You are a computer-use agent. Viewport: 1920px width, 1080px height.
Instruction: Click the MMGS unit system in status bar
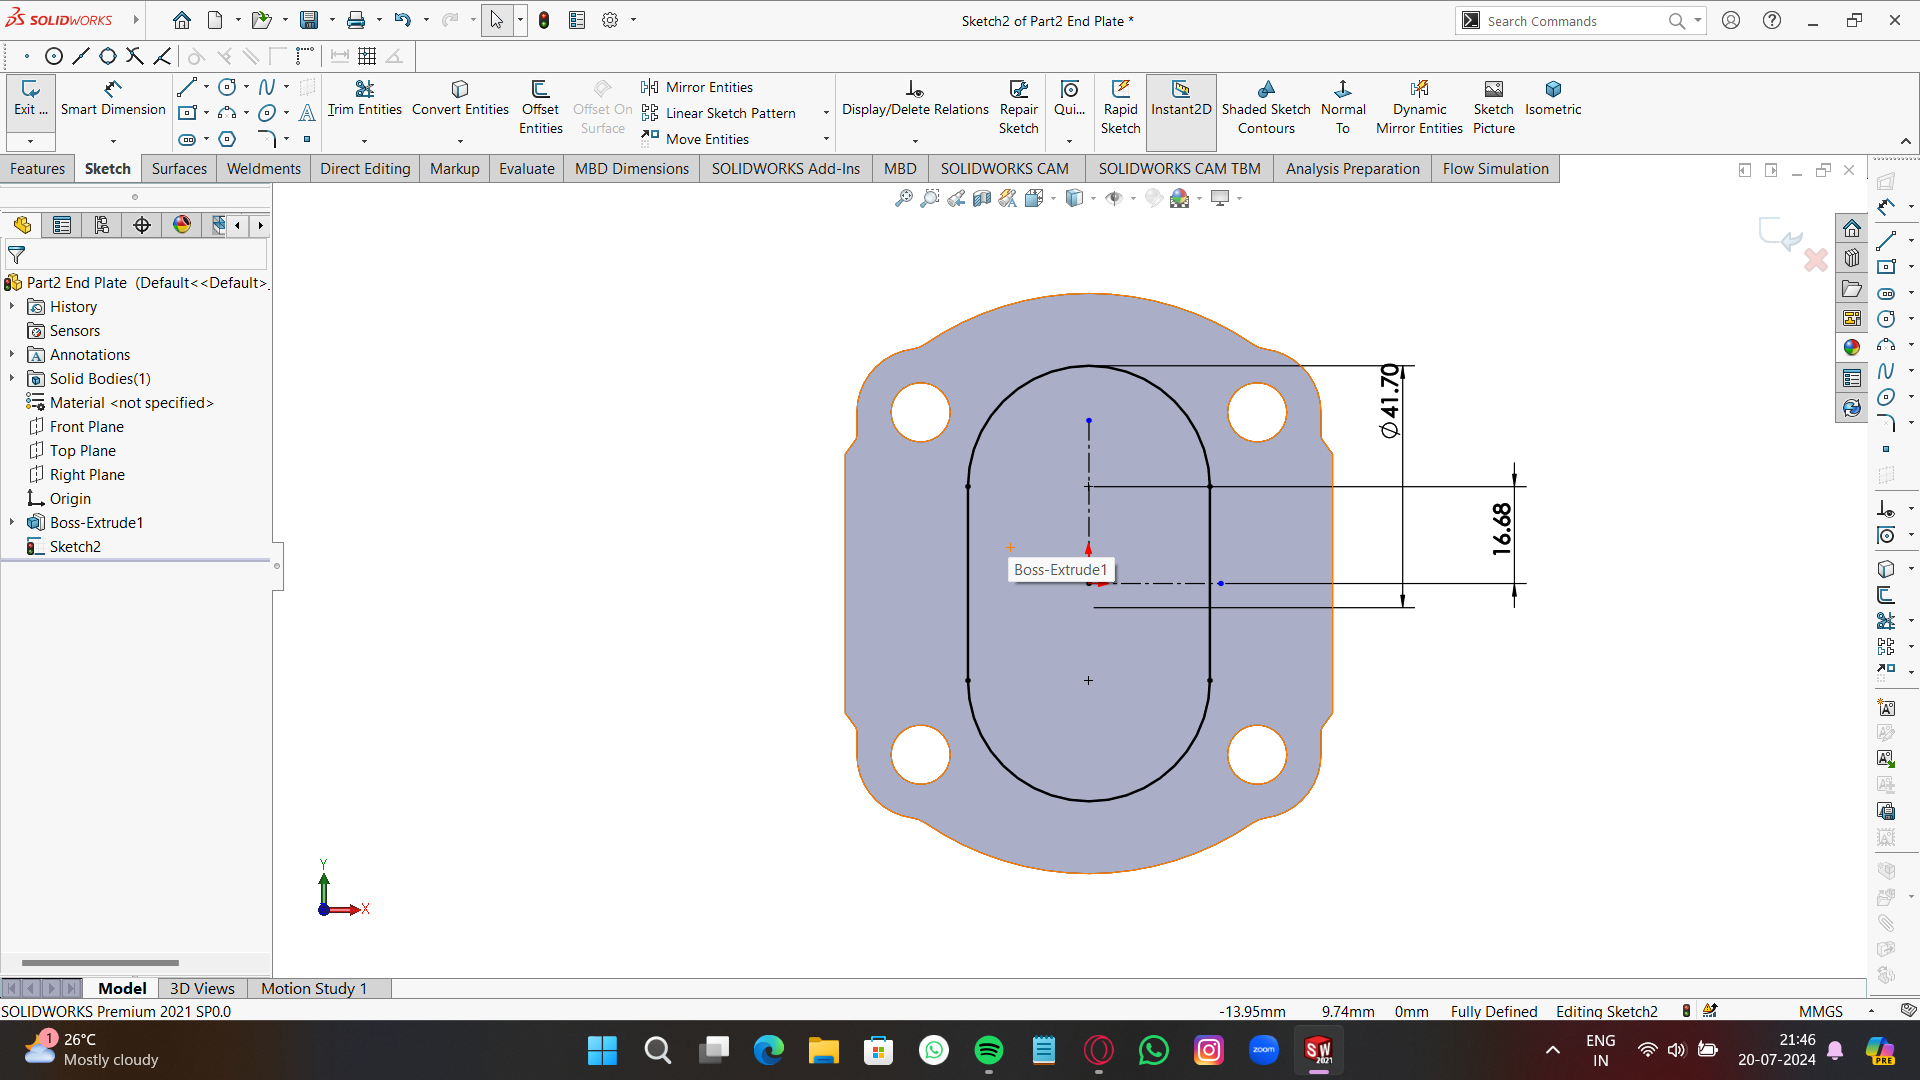pos(1820,1011)
